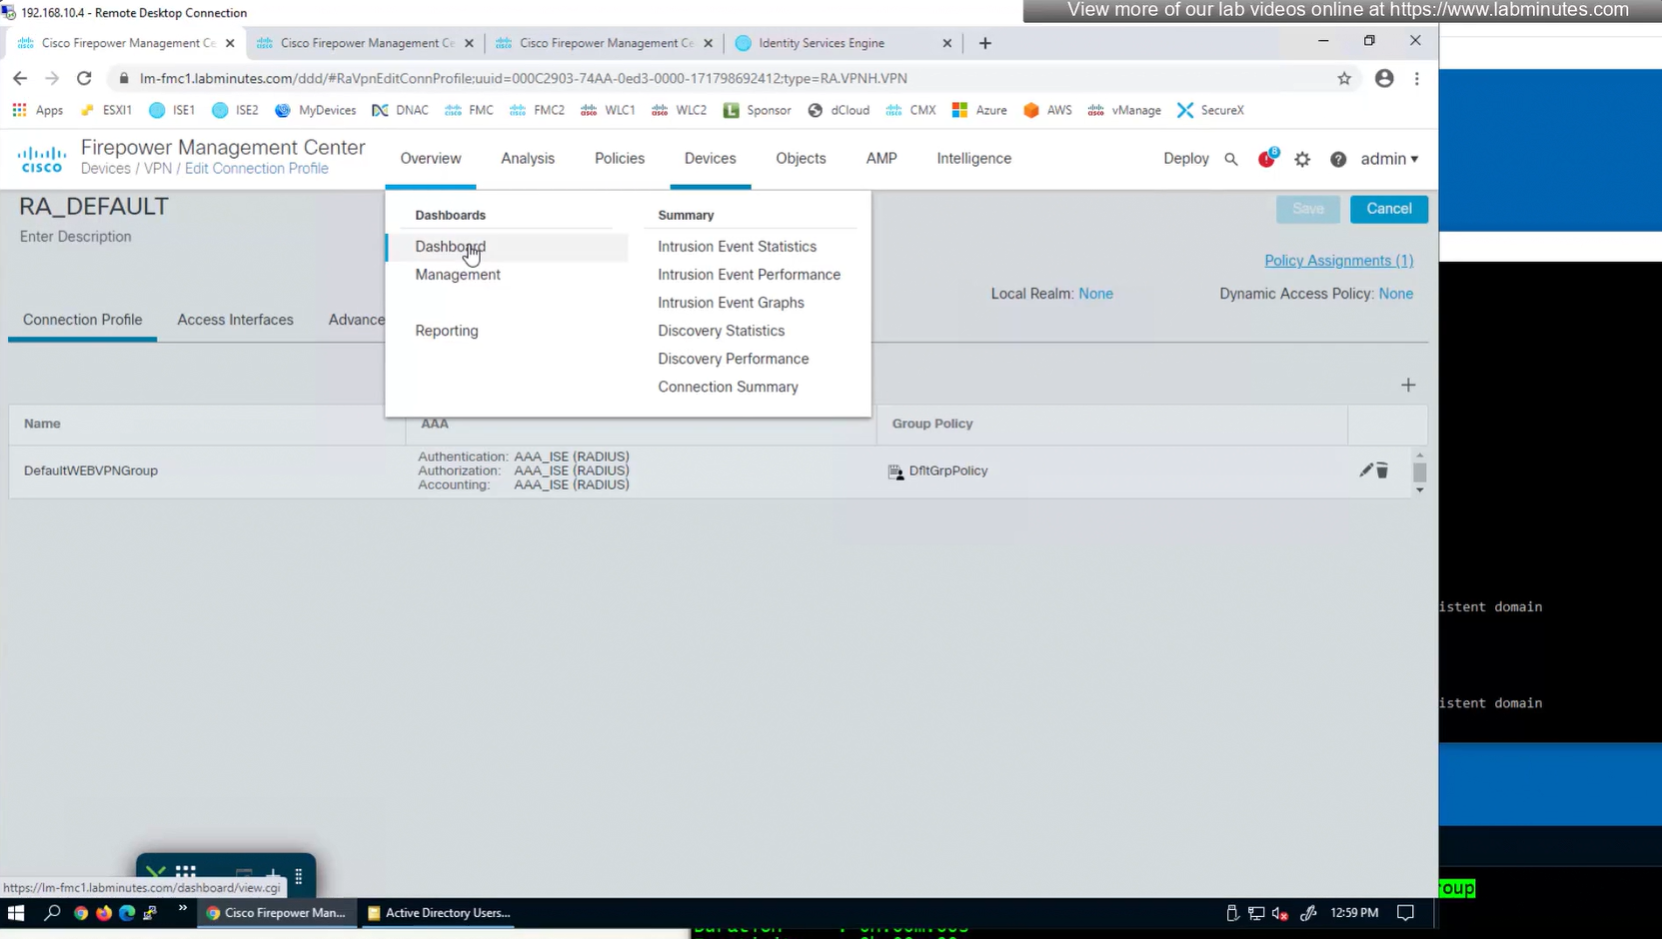Open the Policy Assignments (1) link
The height and width of the screenshot is (939, 1662).
click(1338, 261)
